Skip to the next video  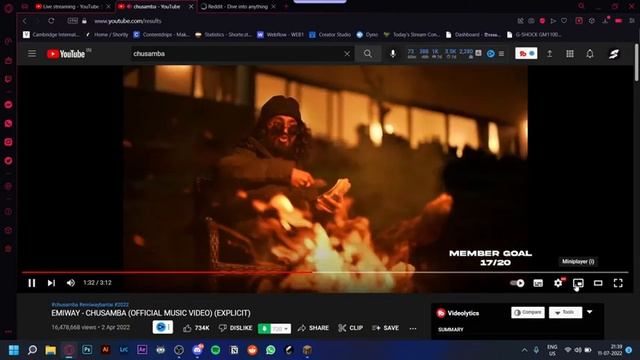51,283
